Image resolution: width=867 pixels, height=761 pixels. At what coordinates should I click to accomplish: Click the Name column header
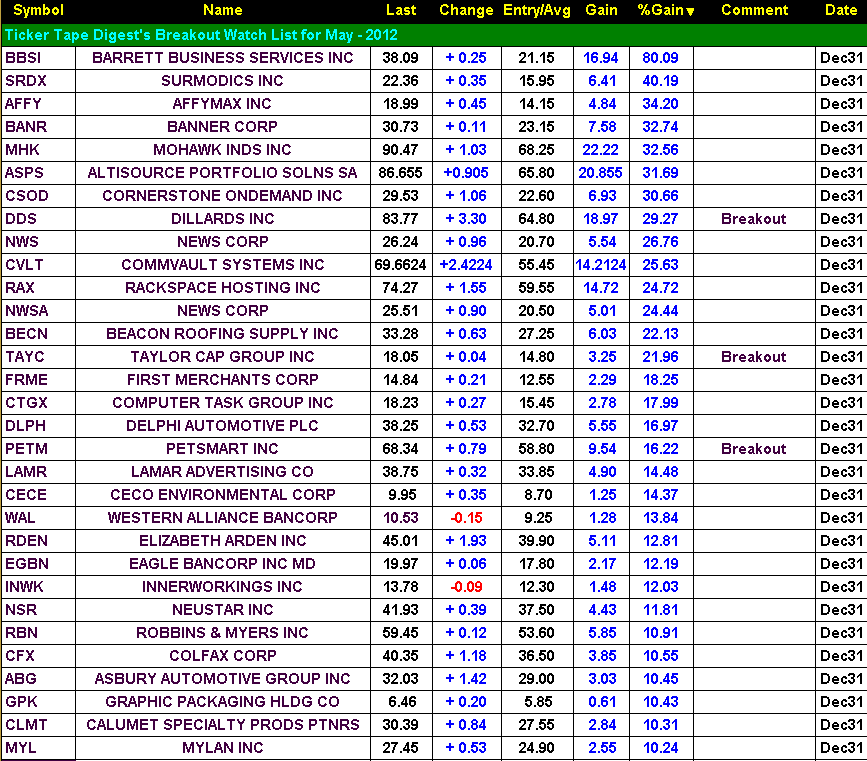click(x=222, y=10)
